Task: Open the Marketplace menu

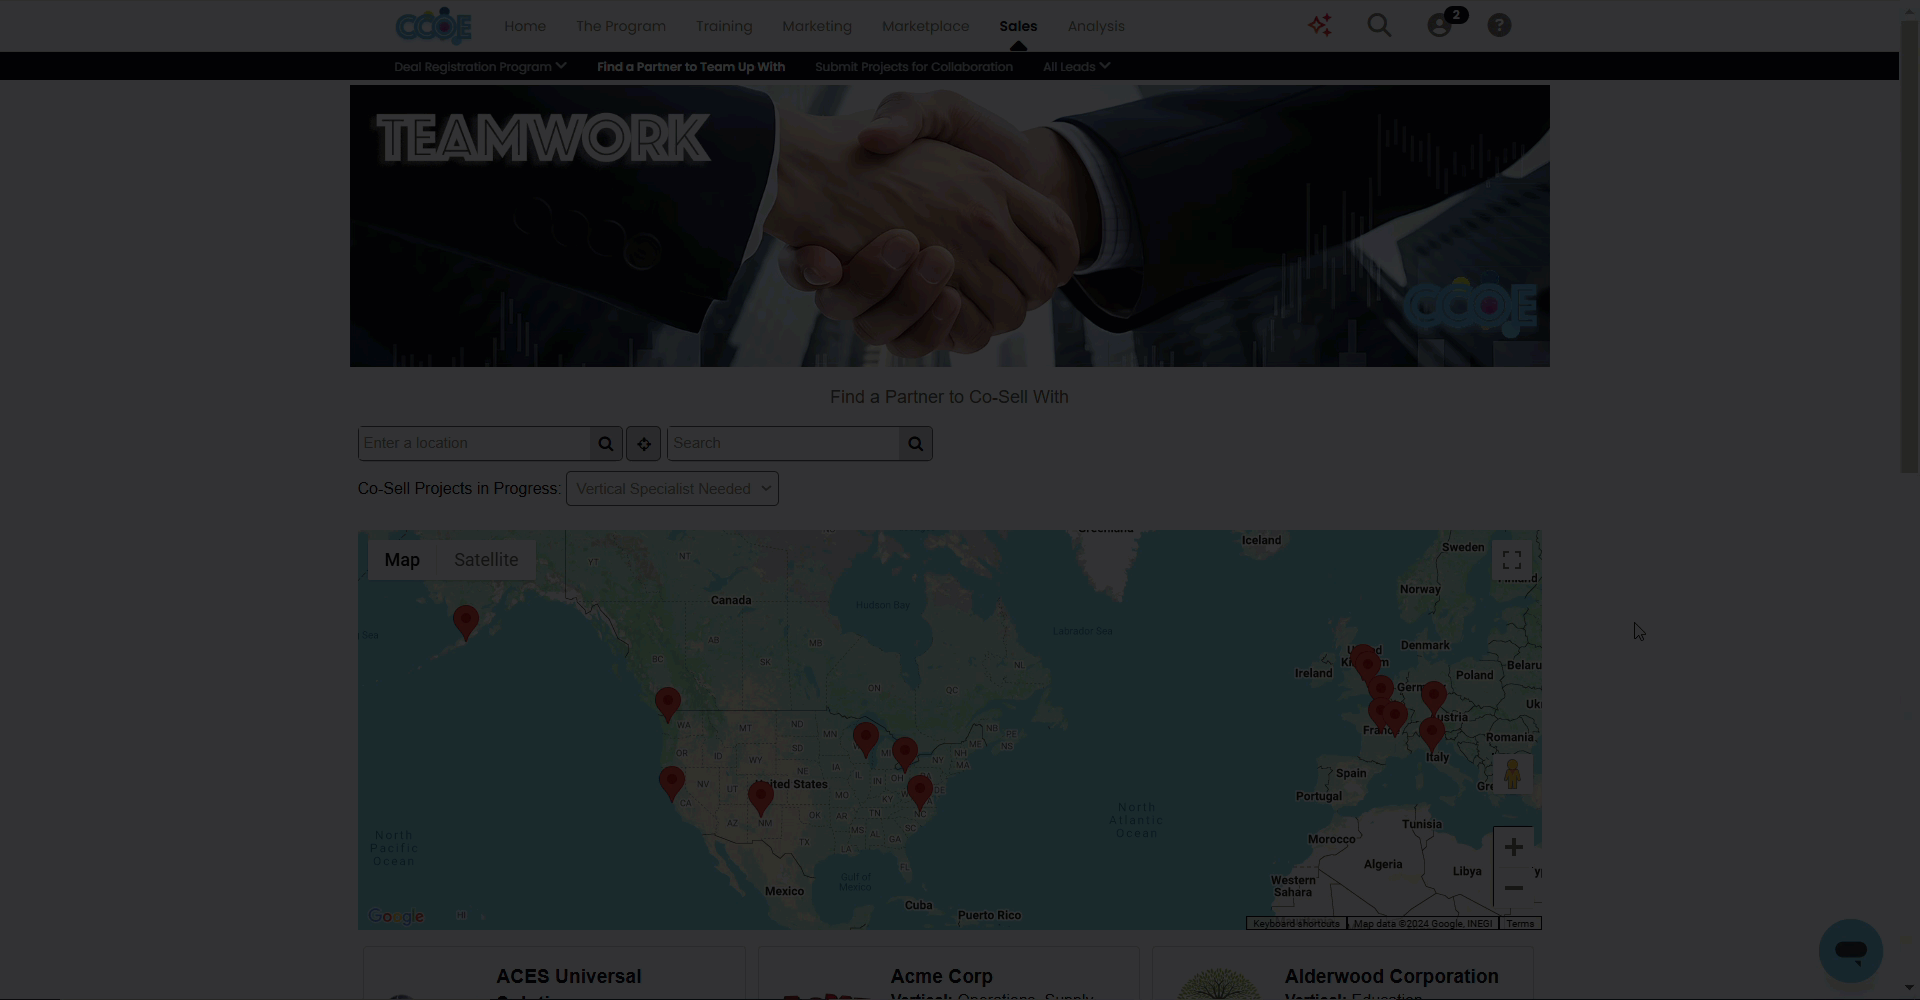Action: 925,26
